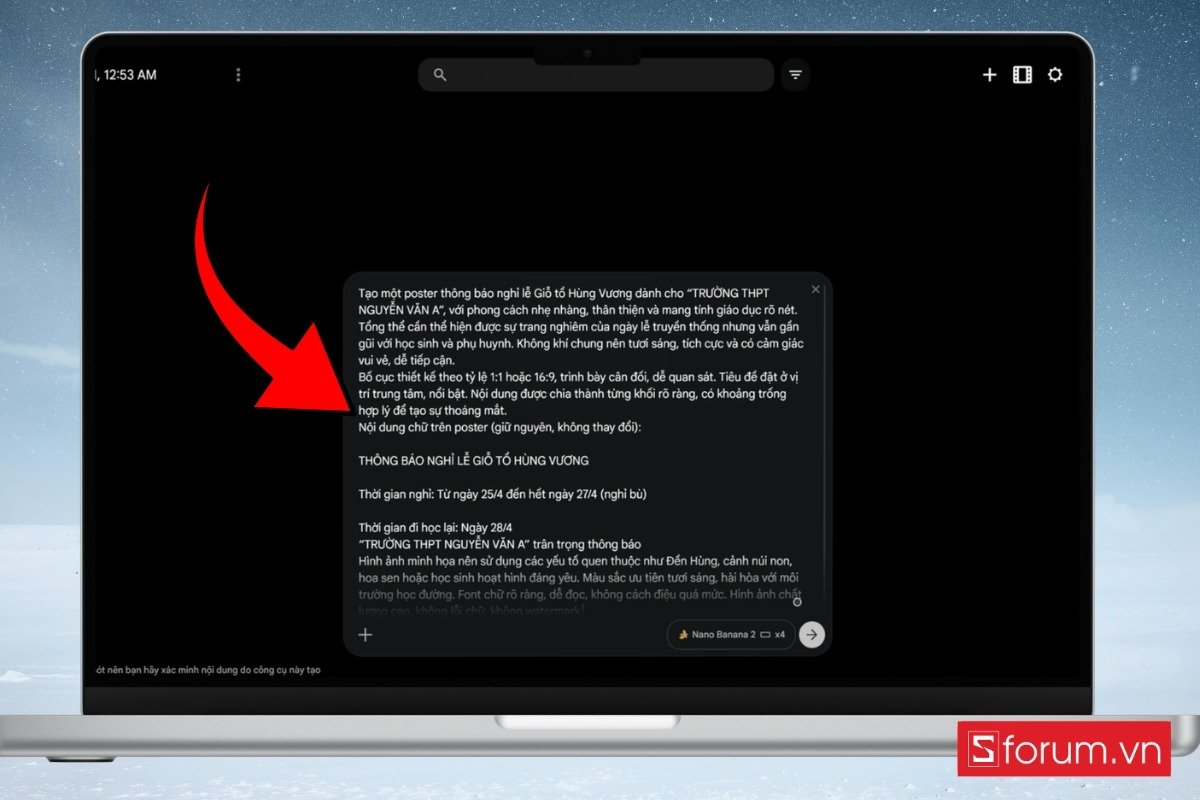Click inside the prompt text area
This screenshot has height=800, width=1200.
coord(583,450)
